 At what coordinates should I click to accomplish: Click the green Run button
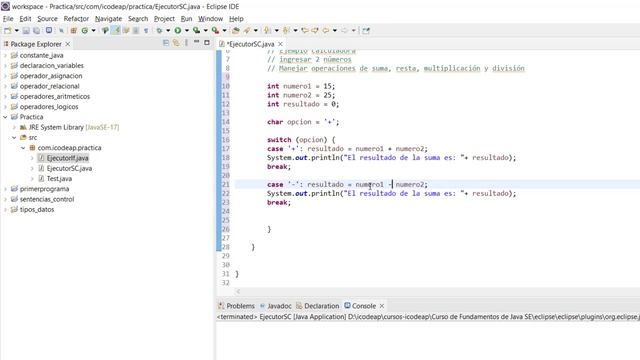coord(178,31)
